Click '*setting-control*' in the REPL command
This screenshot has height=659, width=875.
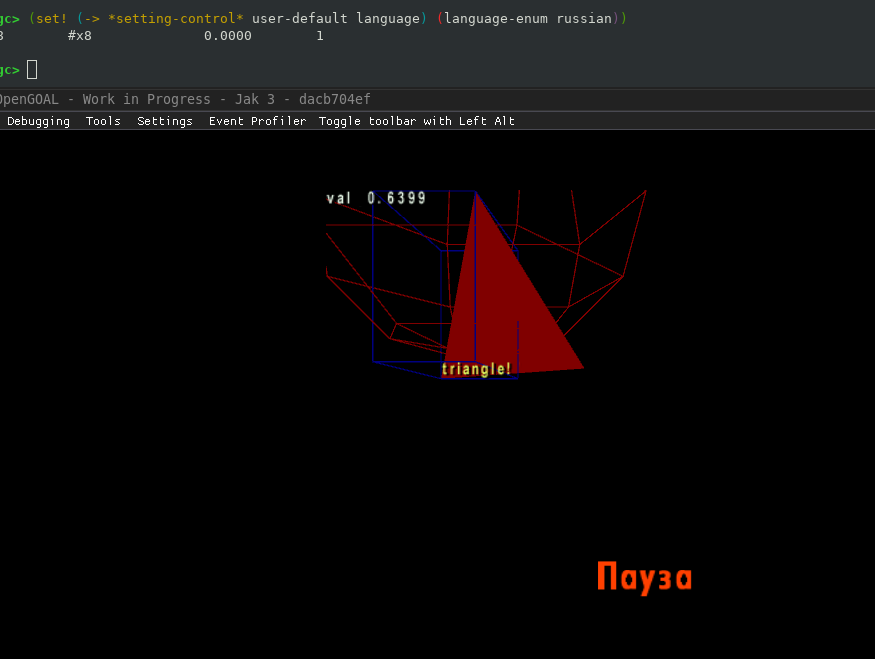click(176, 19)
